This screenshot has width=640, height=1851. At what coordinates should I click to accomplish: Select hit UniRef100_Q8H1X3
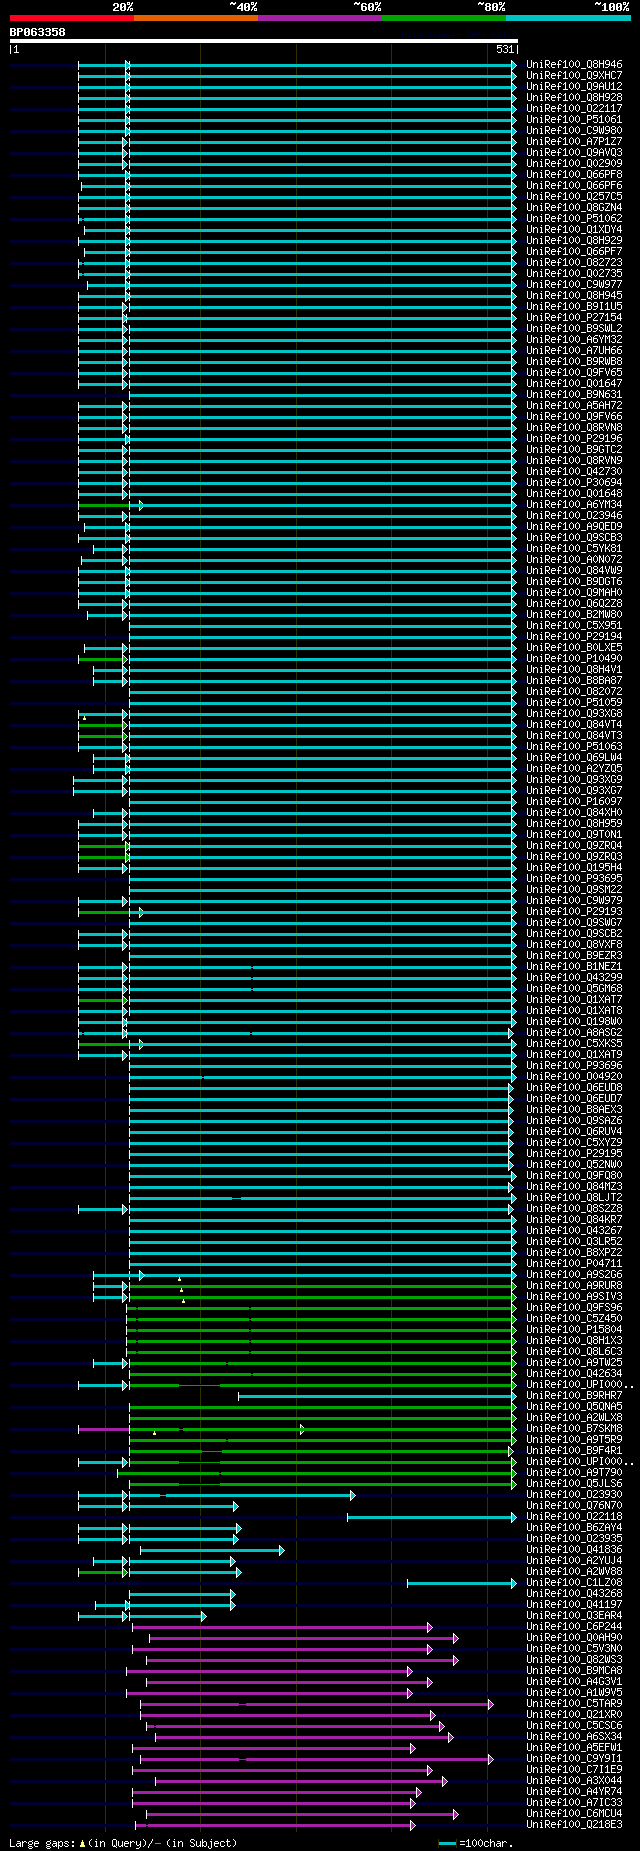pos(574,1341)
